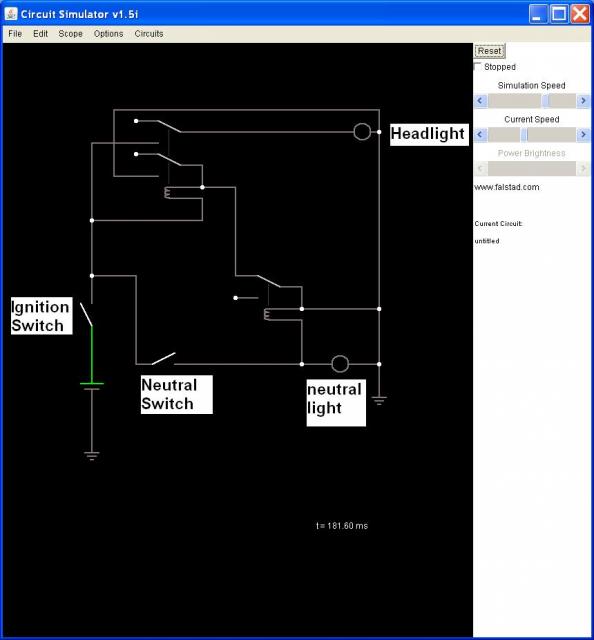Click the Current Speed slider left arrow
594x640 pixels.
(x=480, y=134)
